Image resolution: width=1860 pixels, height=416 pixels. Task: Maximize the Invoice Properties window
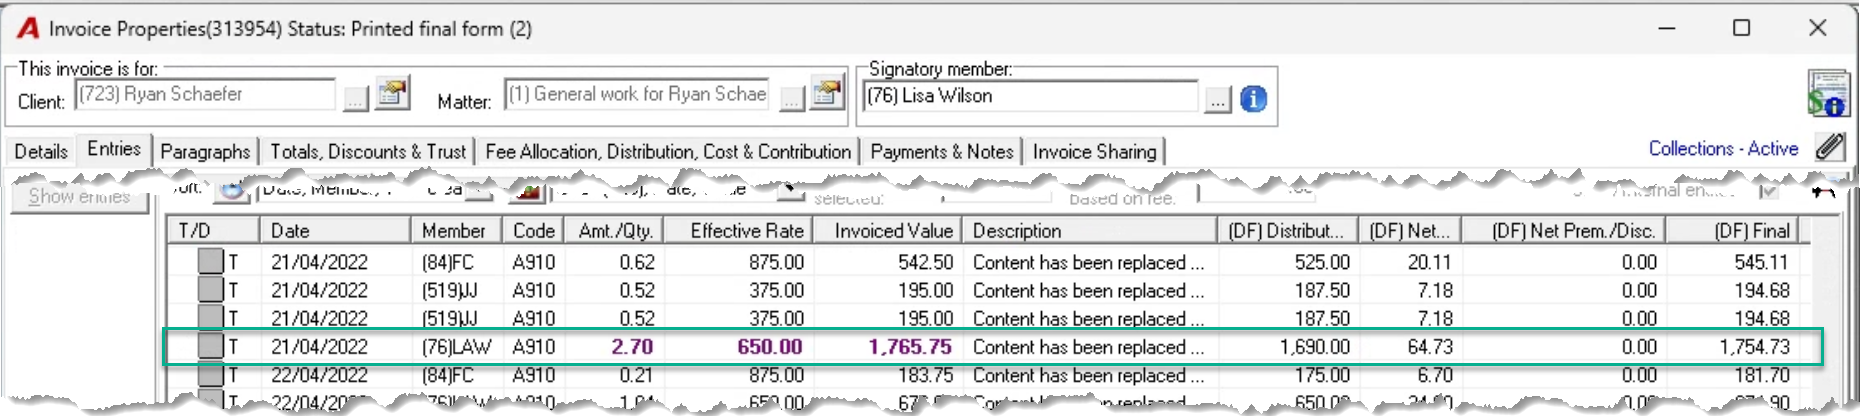pyautogui.click(x=1741, y=28)
